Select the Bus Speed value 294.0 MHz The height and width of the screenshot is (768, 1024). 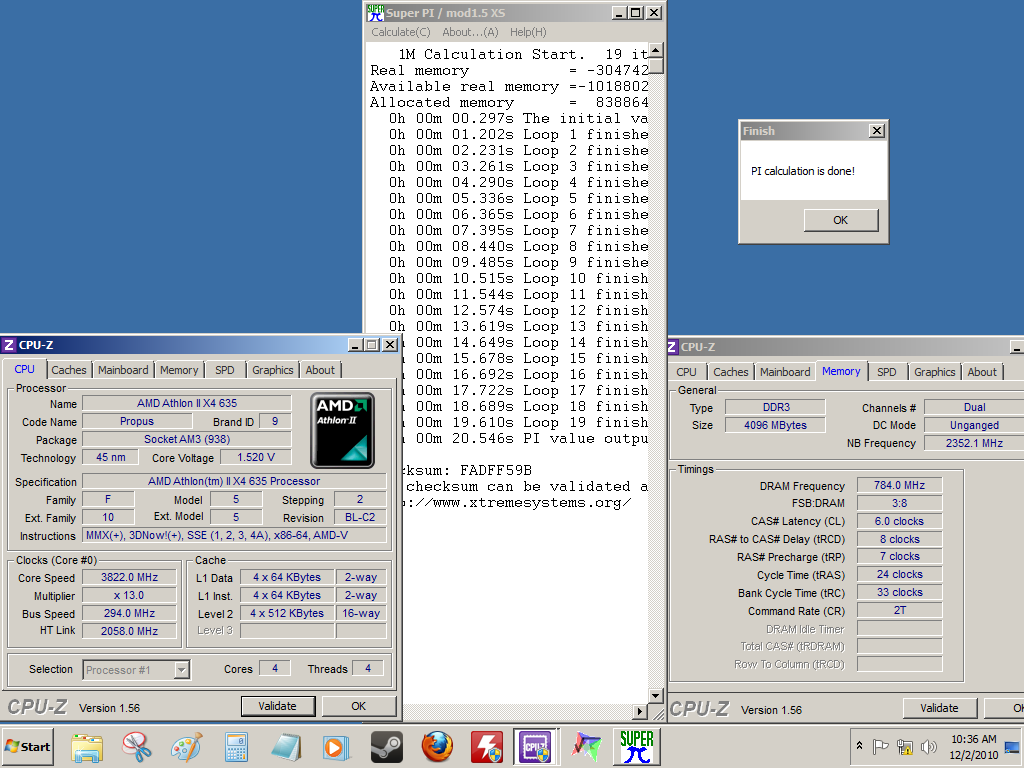point(129,613)
